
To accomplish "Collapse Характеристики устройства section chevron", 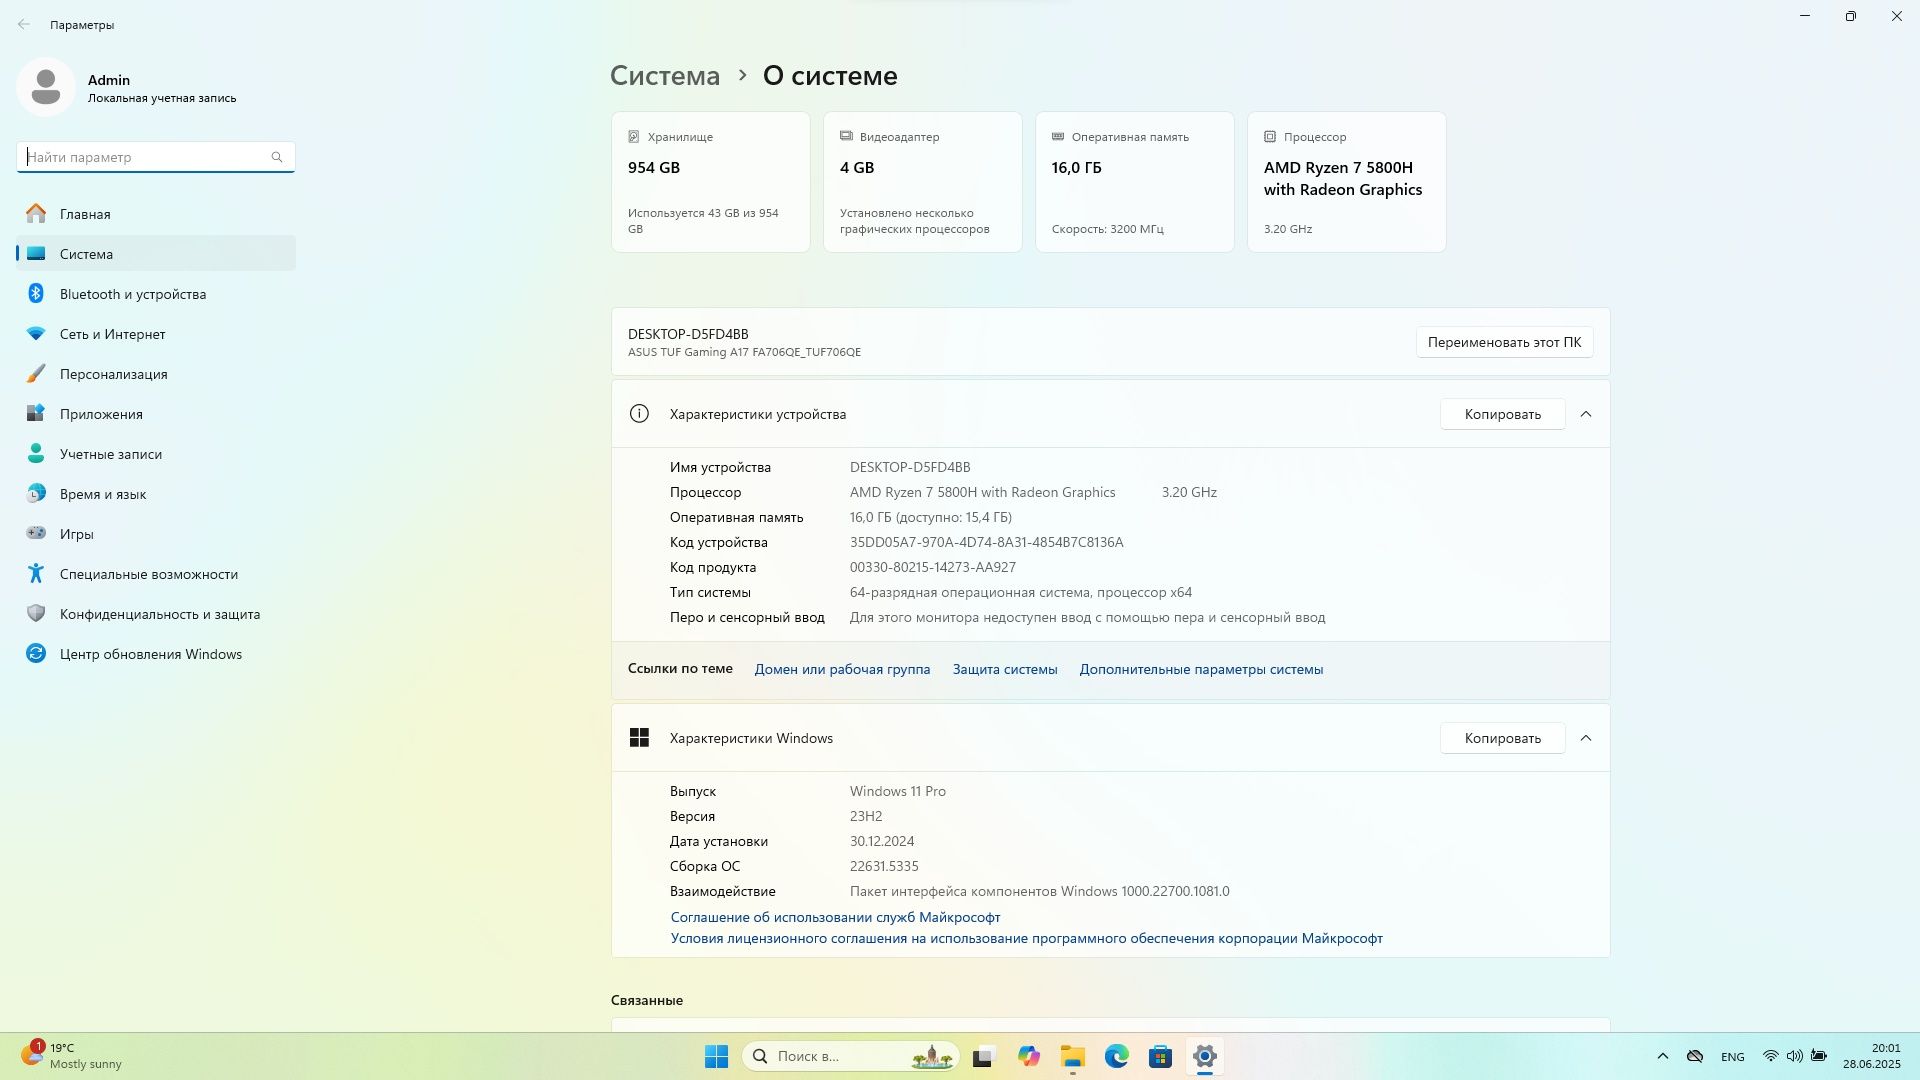I will [1586, 414].
